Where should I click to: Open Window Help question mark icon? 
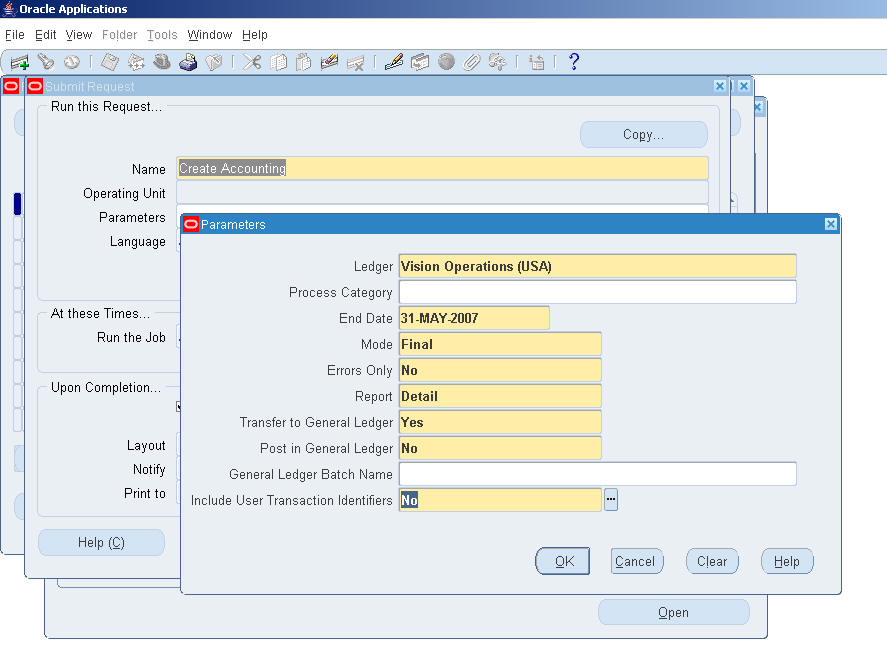pos(573,62)
